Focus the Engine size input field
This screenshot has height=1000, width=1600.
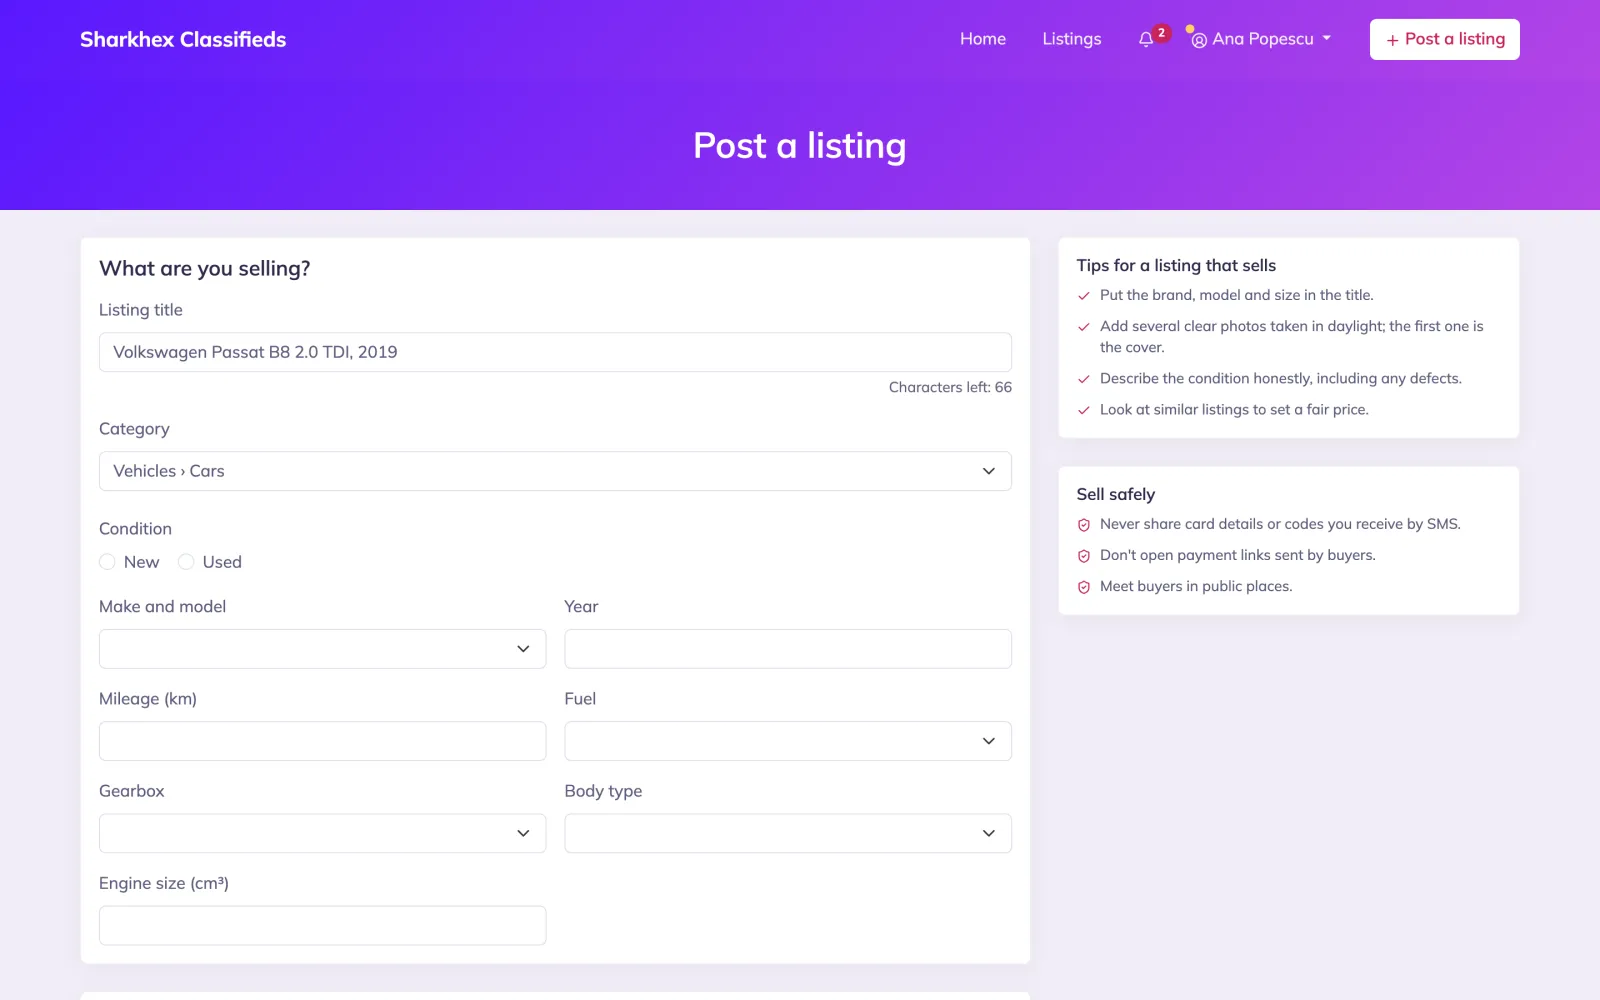(322, 926)
